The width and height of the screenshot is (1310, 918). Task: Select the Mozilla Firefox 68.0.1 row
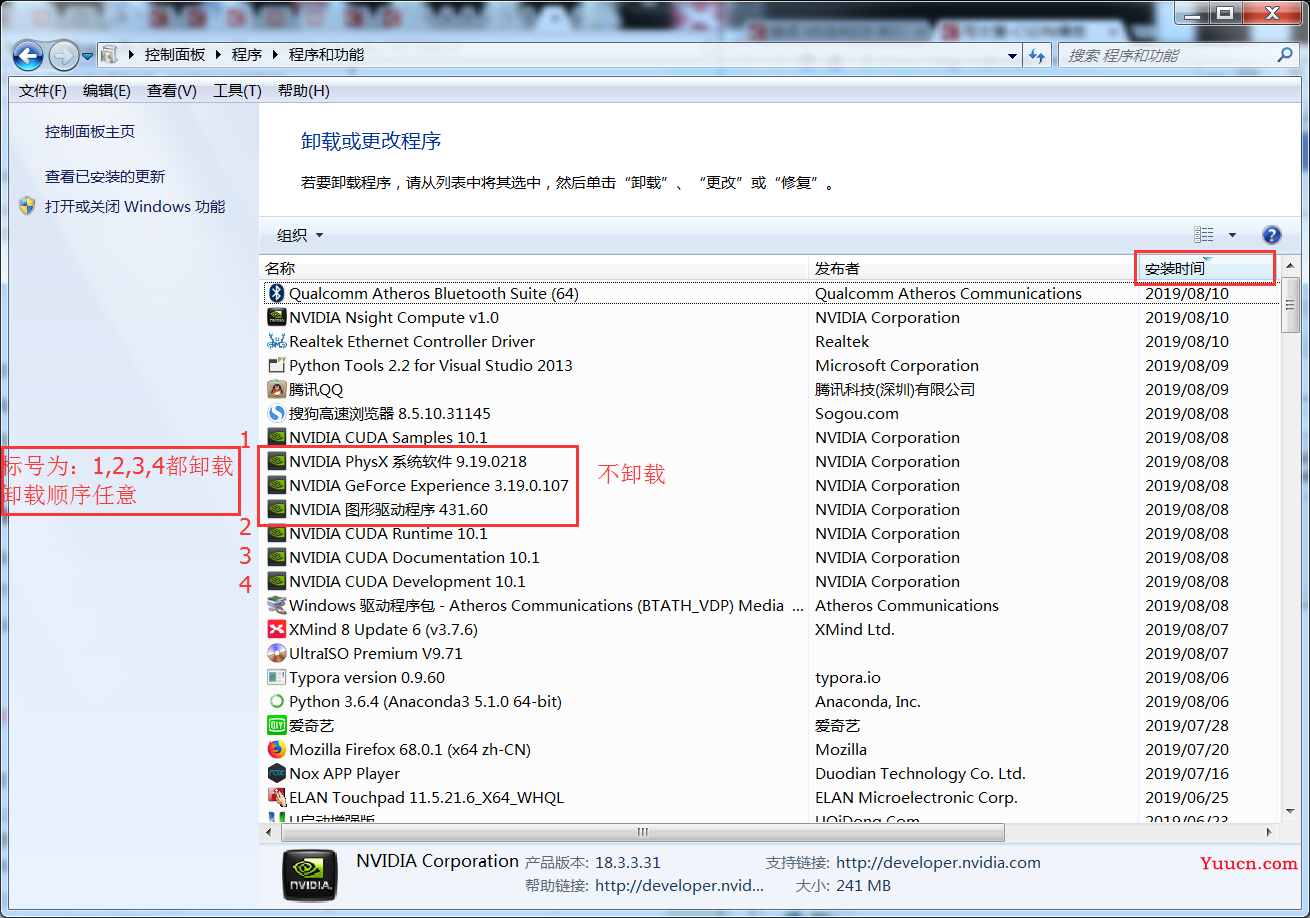[x=770, y=750]
